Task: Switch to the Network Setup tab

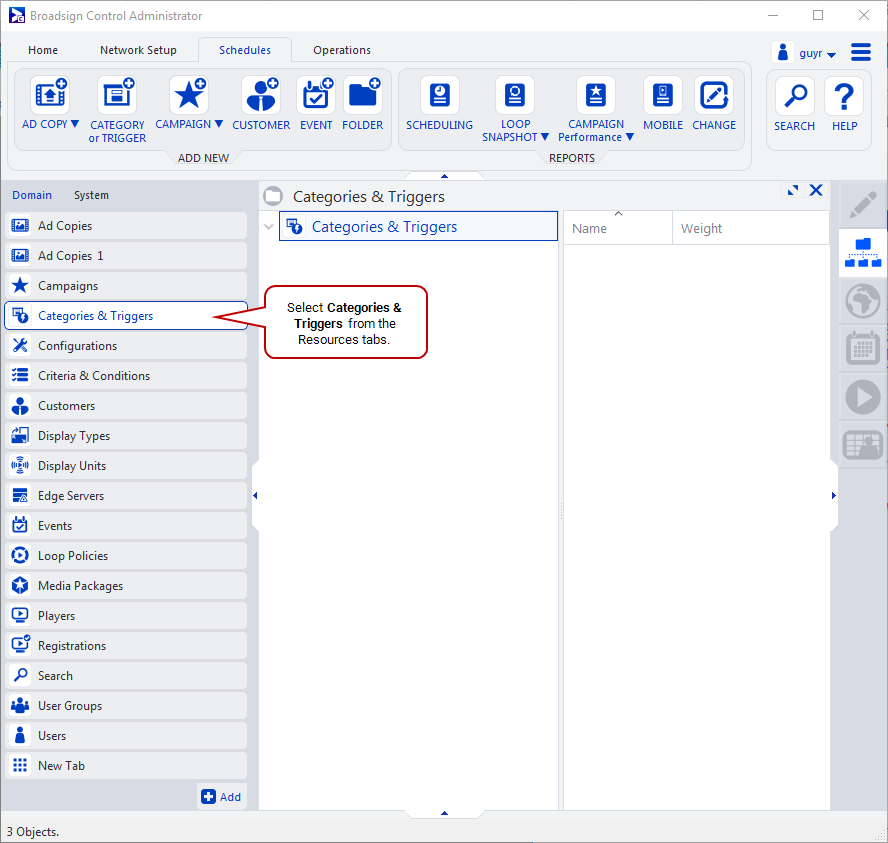Action: pos(138,50)
